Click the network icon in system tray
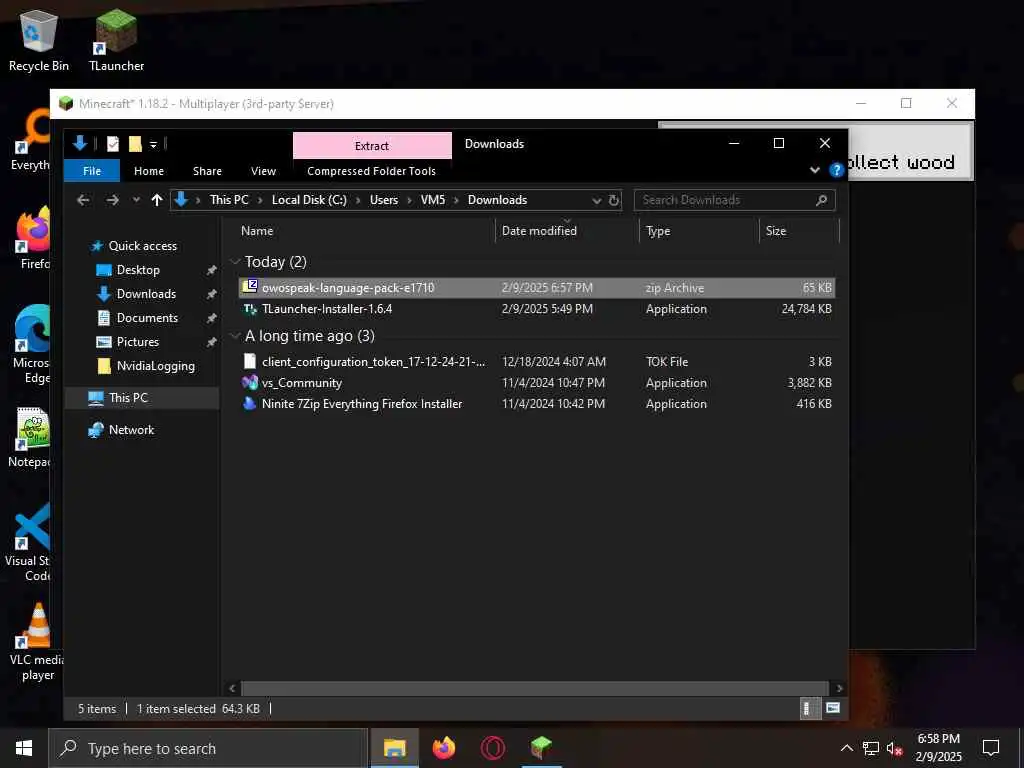 tap(871, 748)
